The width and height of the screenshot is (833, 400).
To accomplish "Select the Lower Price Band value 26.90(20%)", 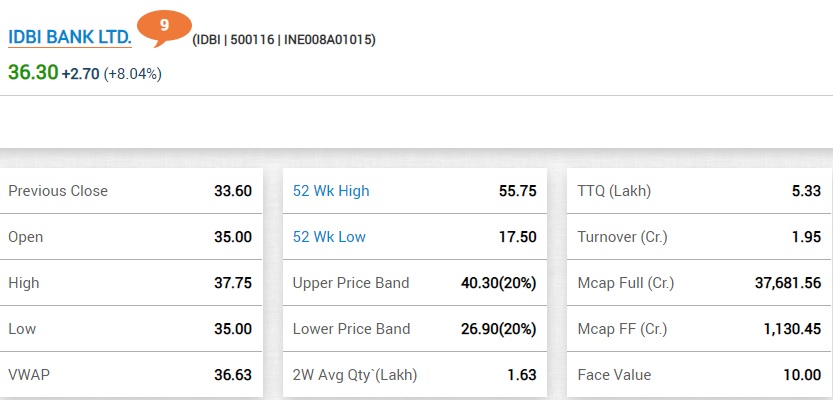I will [x=499, y=329].
